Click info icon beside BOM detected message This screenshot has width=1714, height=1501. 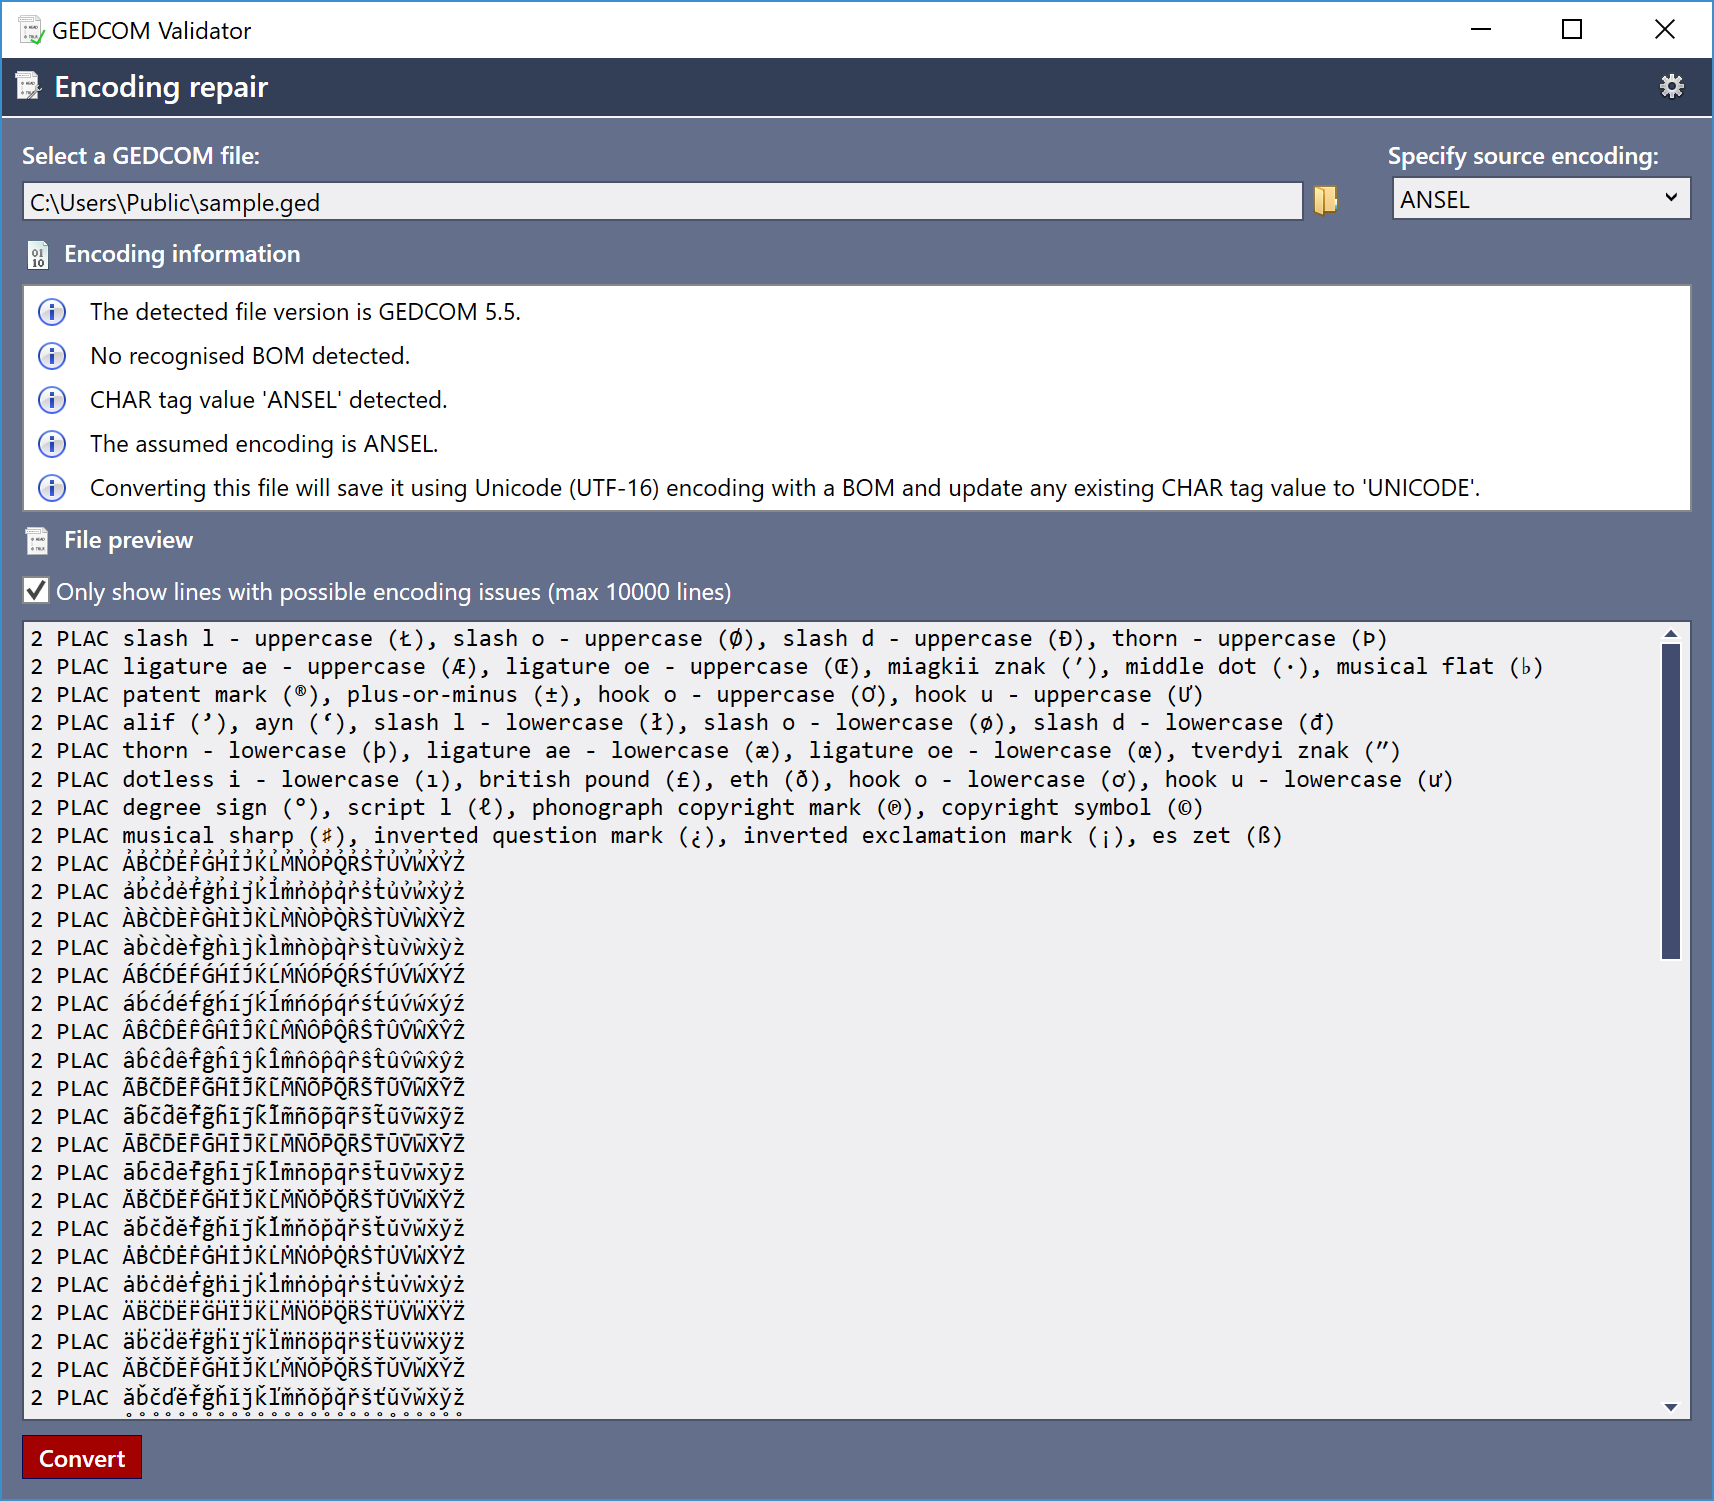point(52,356)
